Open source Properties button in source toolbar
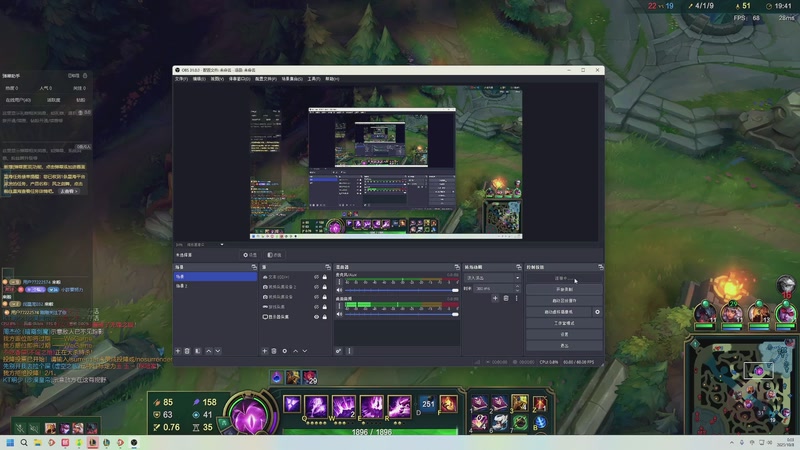 tap(250, 255)
